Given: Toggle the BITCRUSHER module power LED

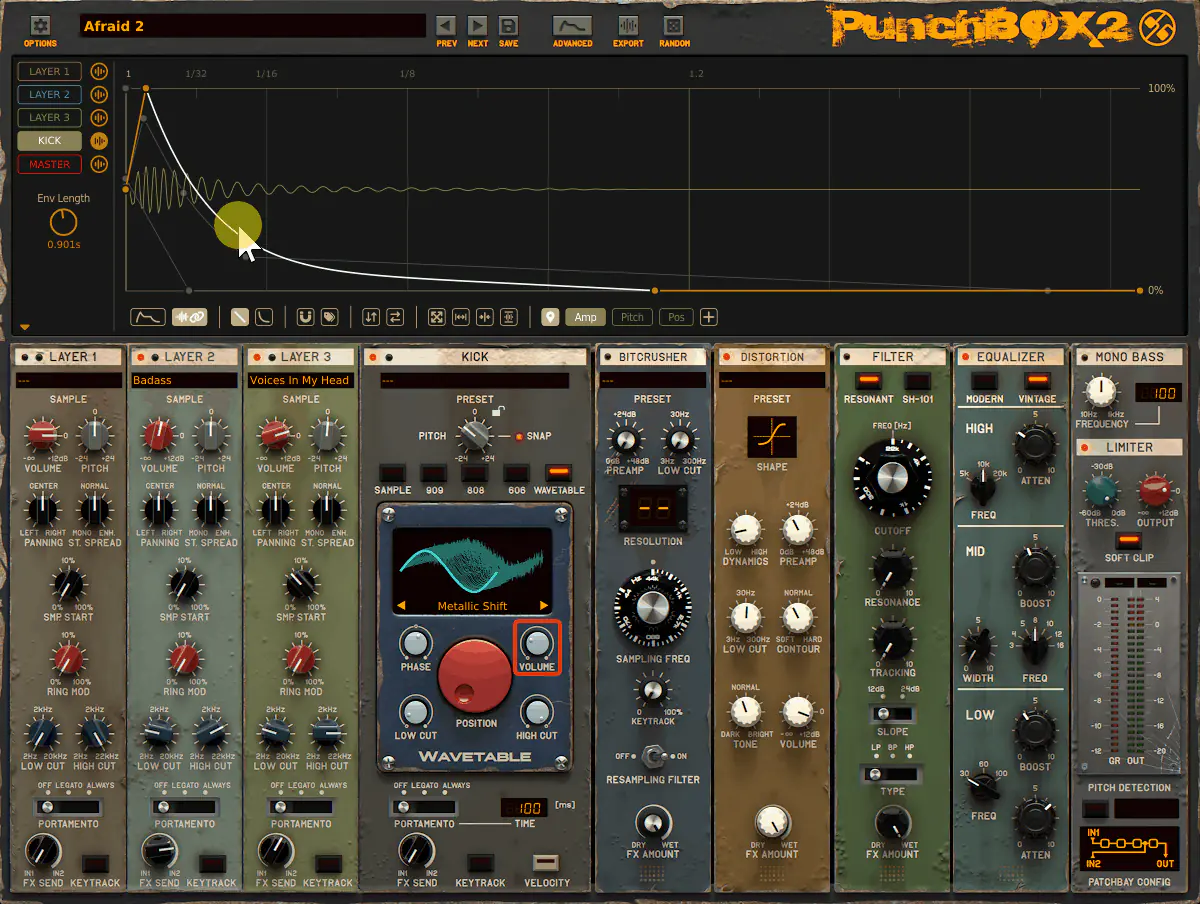Looking at the screenshot, I should 607,357.
